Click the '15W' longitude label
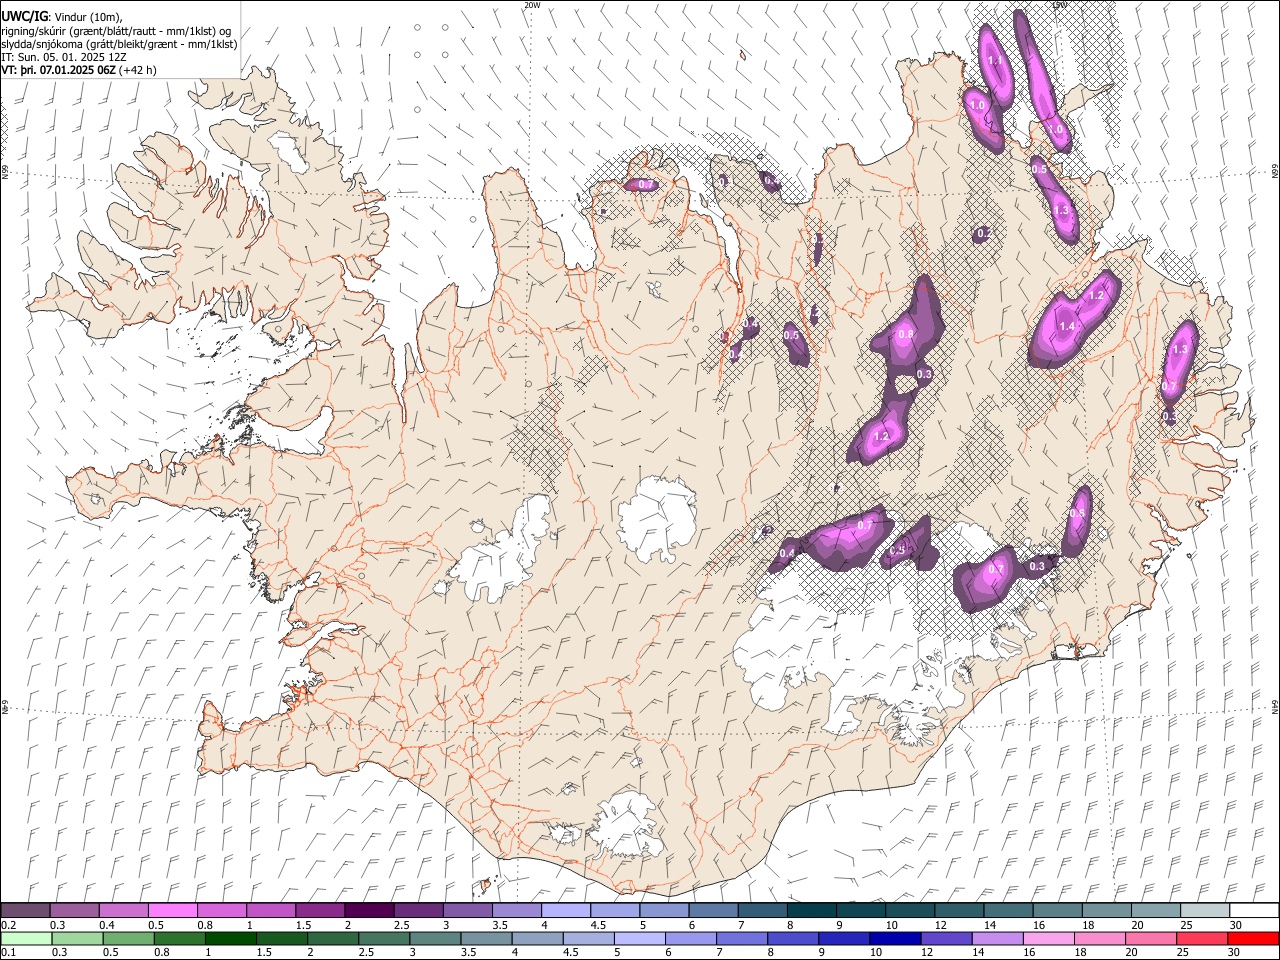1280x960 pixels. (1059, 5)
